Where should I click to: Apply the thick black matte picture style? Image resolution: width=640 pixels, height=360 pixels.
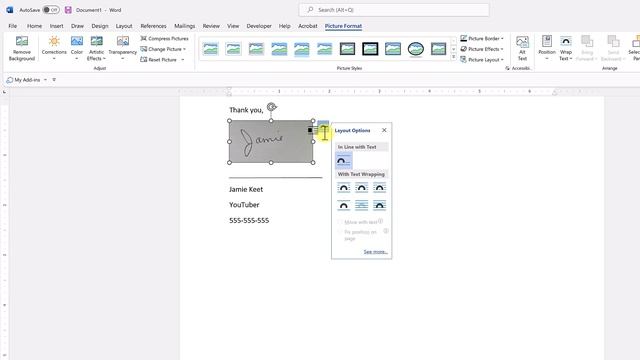(x=370, y=49)
